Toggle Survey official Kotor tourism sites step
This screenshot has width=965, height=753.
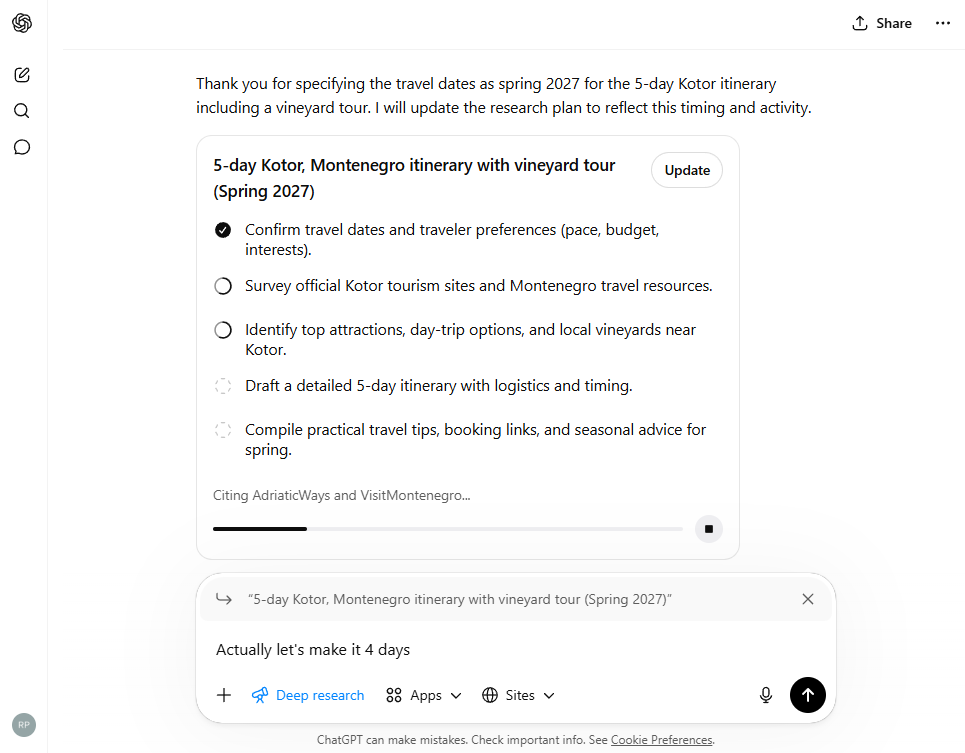(x=223, y=286)
